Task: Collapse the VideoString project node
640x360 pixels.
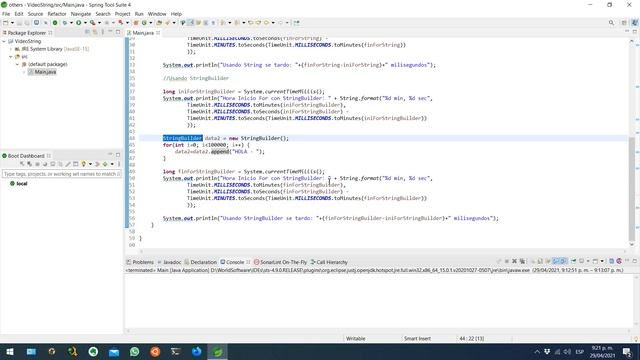Action: (4, 41)
